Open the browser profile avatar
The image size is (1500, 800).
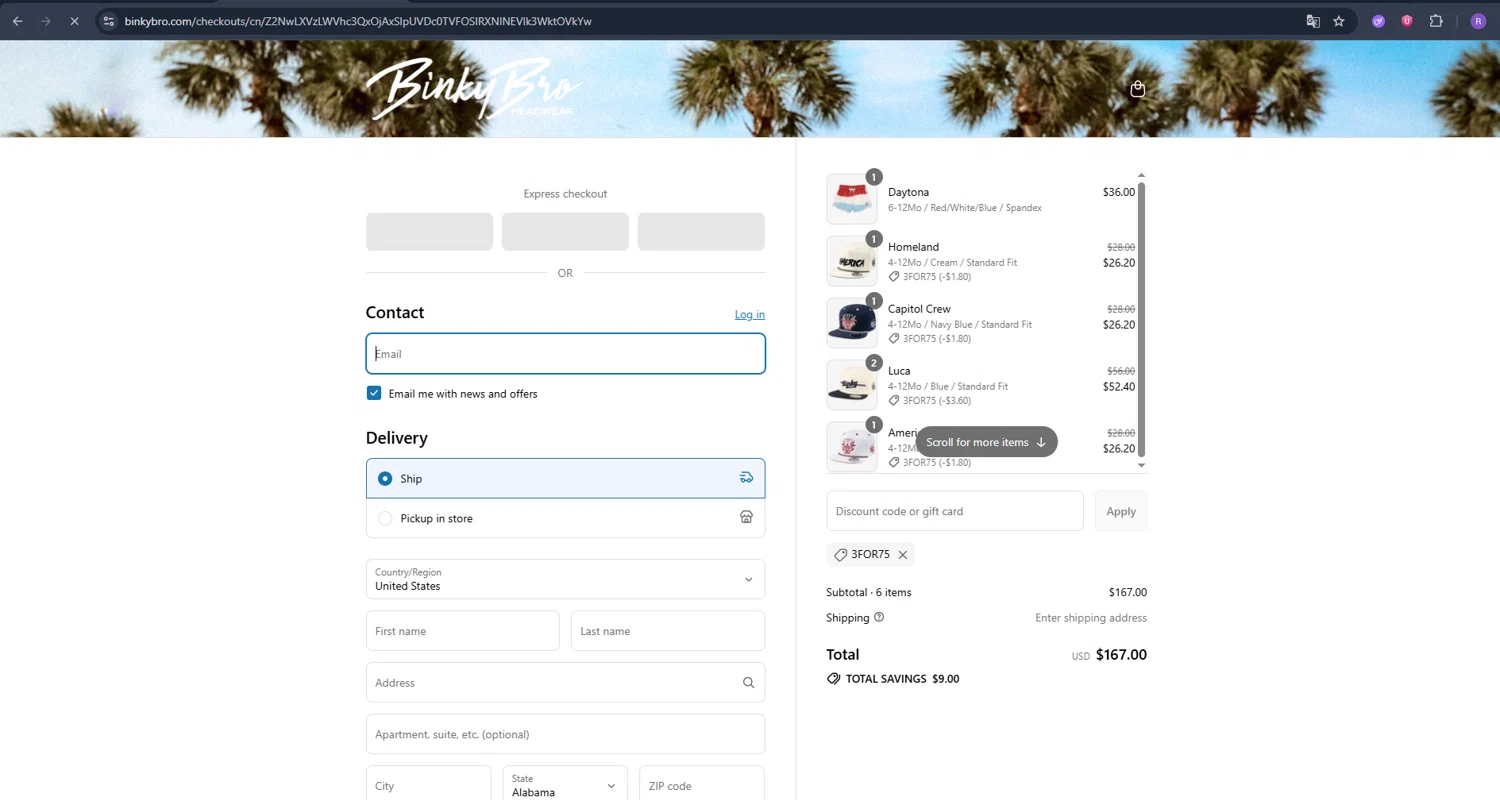coord(1478,21)
